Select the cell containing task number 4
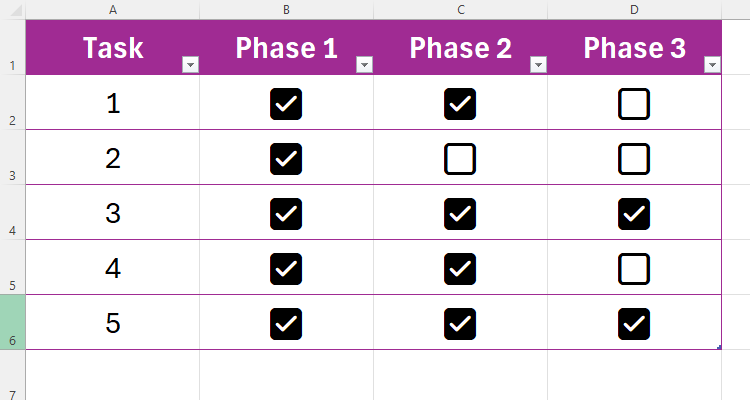The height and width of the screenshot is (400, 750). (112, 268)
